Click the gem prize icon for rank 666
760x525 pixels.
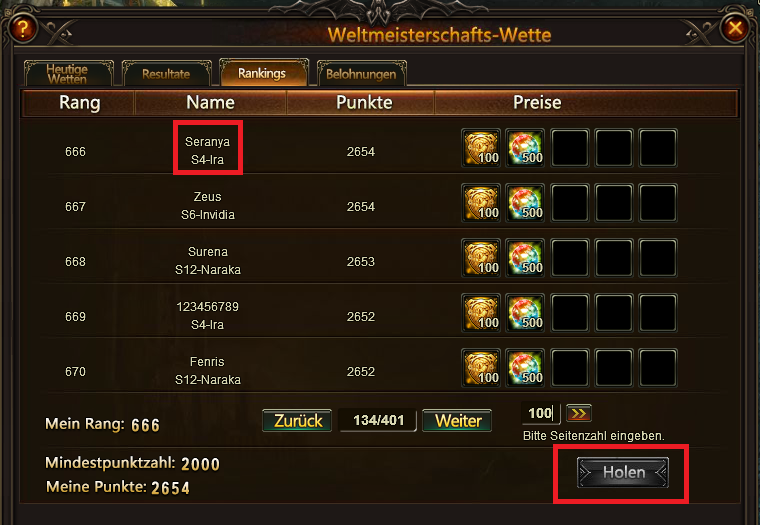(x=525, y=148)
